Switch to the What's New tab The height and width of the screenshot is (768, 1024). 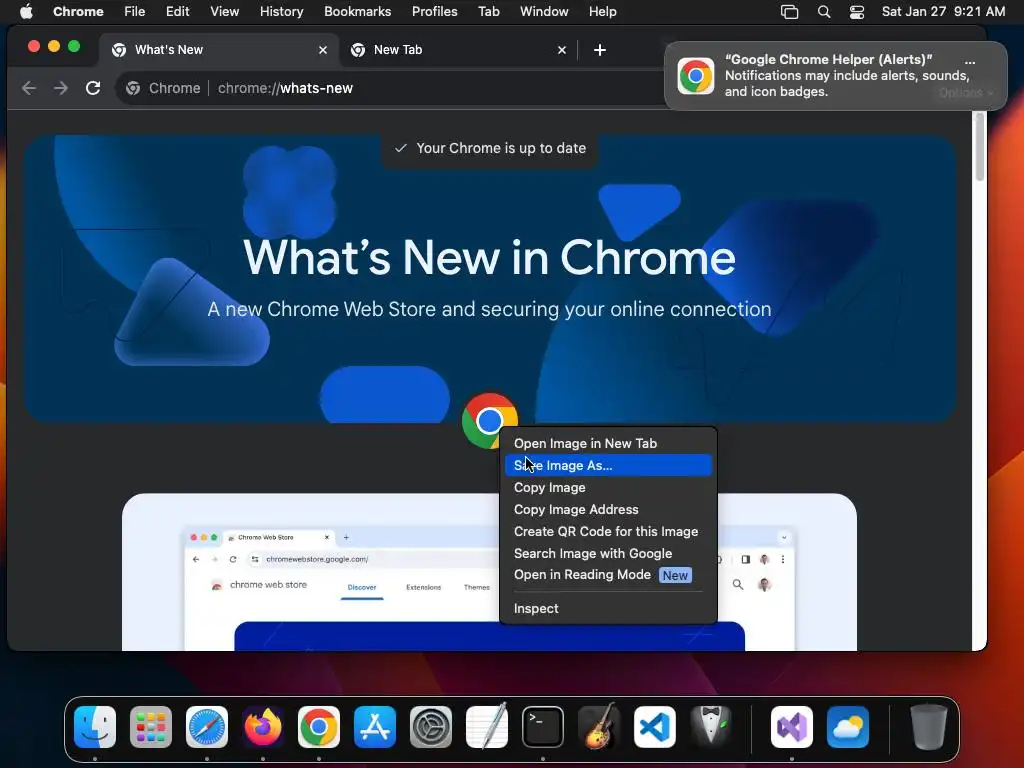[x=219, y=50]
